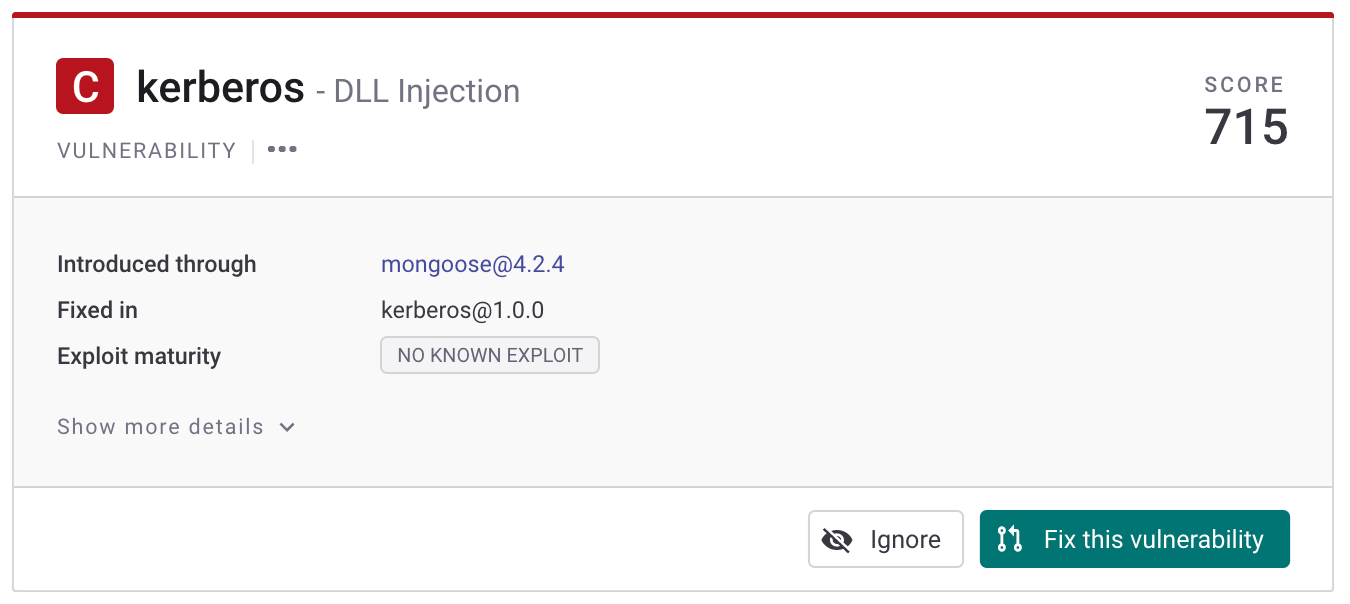This screenshot has width=1350, height=604.
Task: Click the DLL Injection vulnerability name
Action: [427, 91]
